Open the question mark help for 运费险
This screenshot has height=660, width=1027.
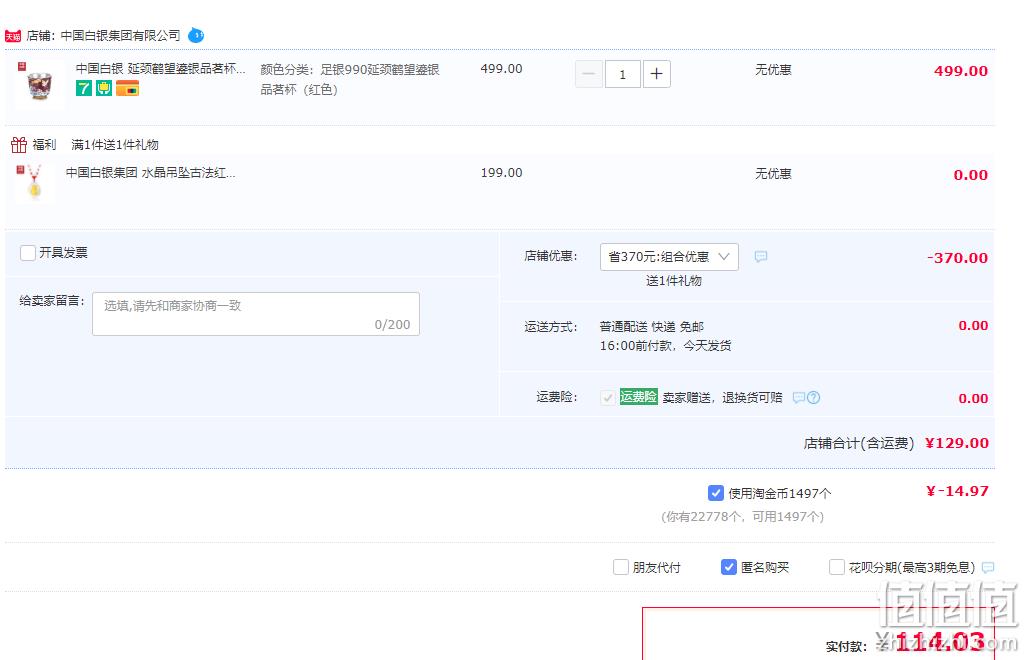pos(813,397)
